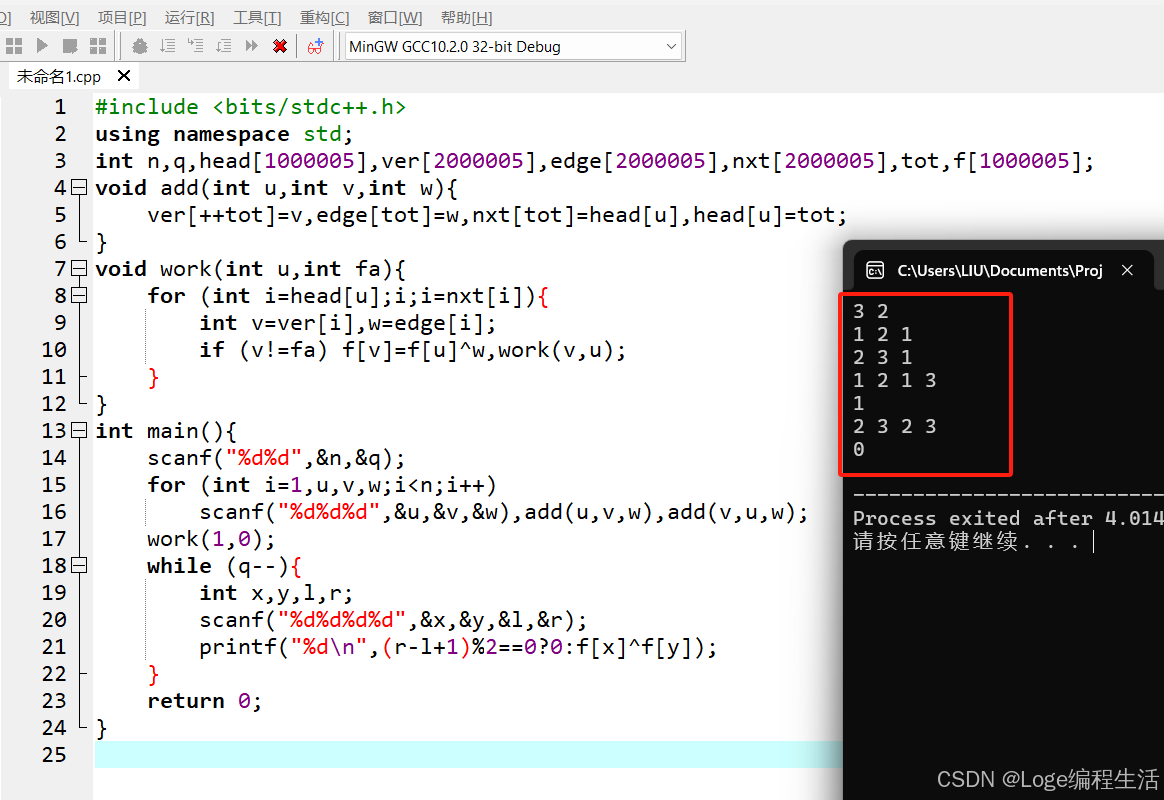1164x800 pixels.
Task: Click the scanf("%d%d",&n,&q) line
Action: click(x=276, y=458)
